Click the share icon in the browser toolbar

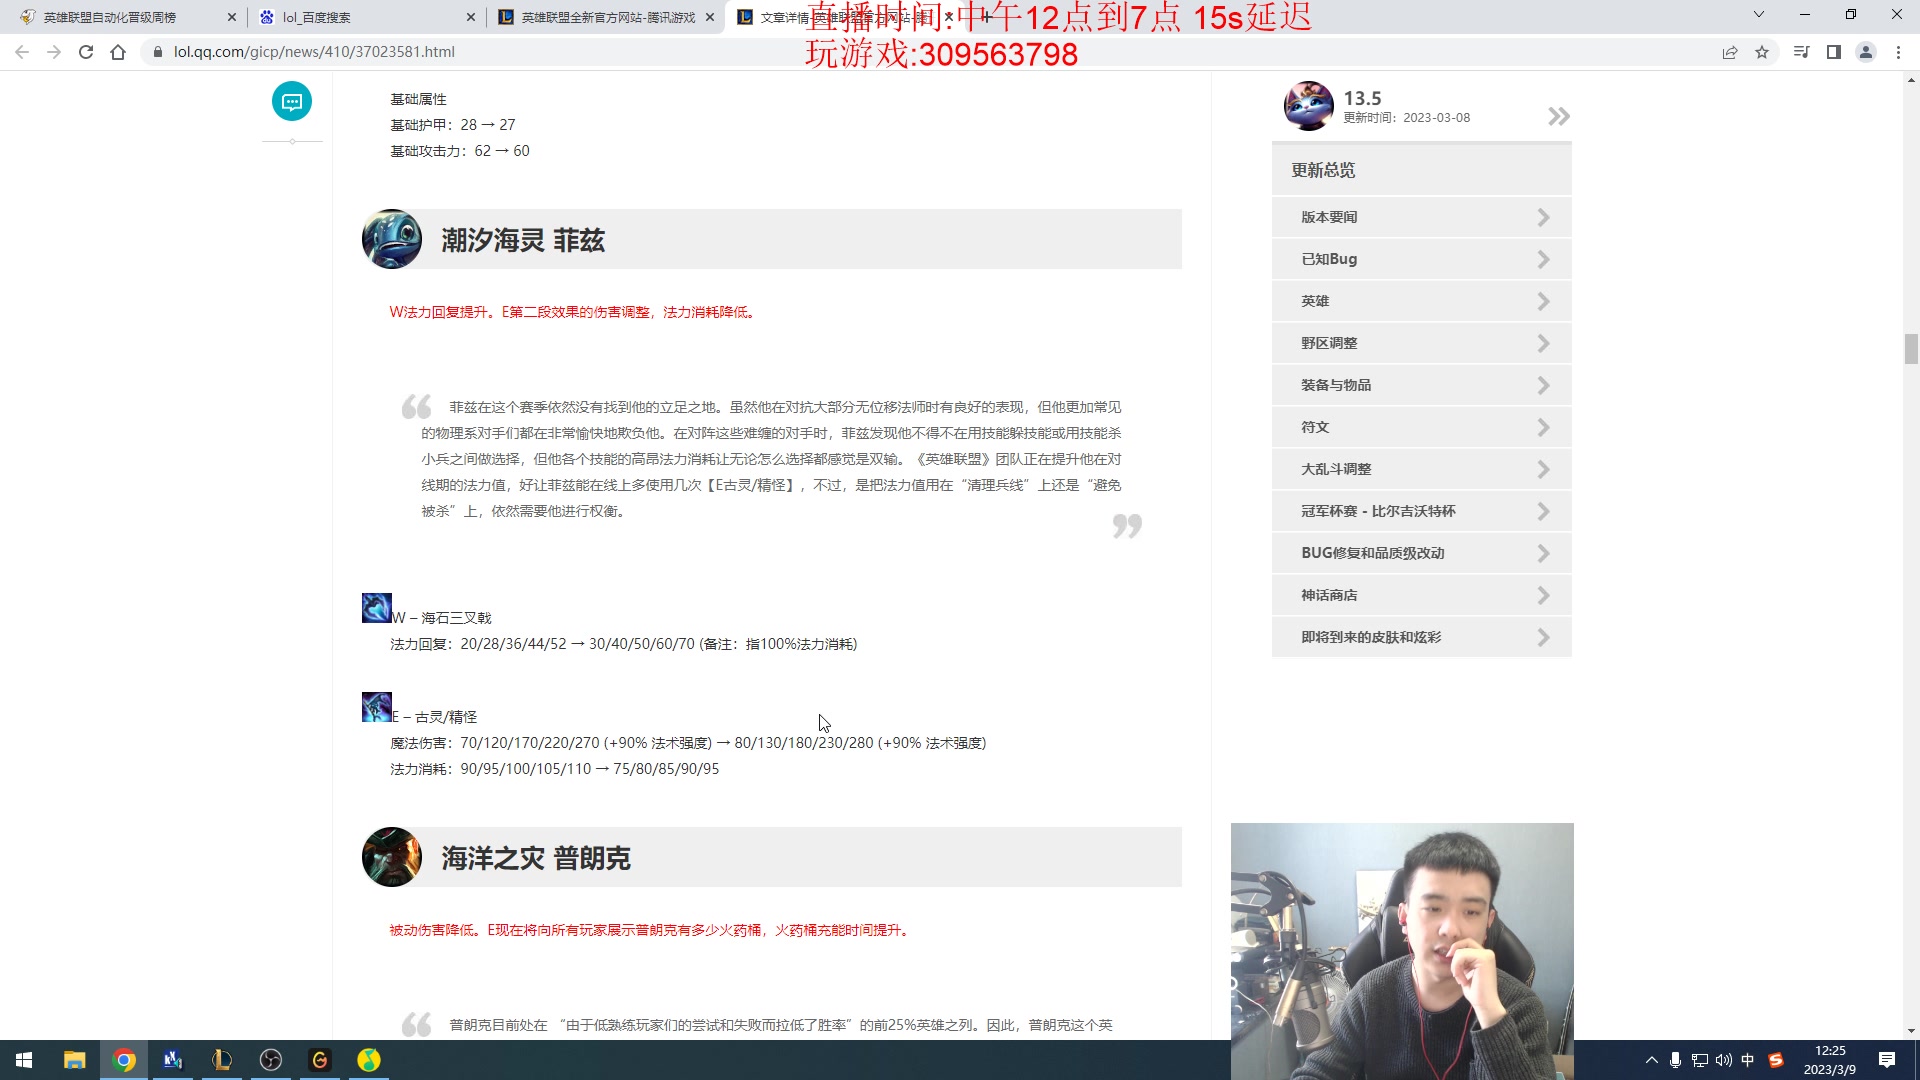pos(1730,52)
